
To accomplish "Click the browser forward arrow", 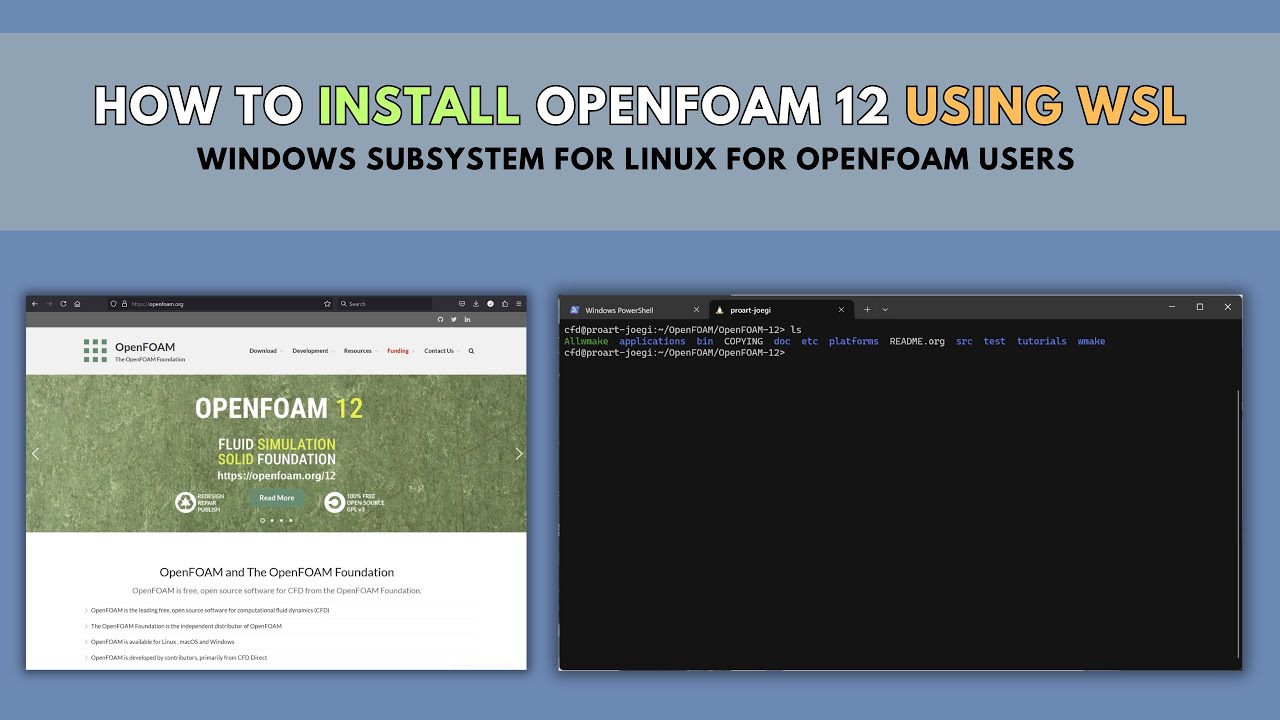I will coord(49,303).
